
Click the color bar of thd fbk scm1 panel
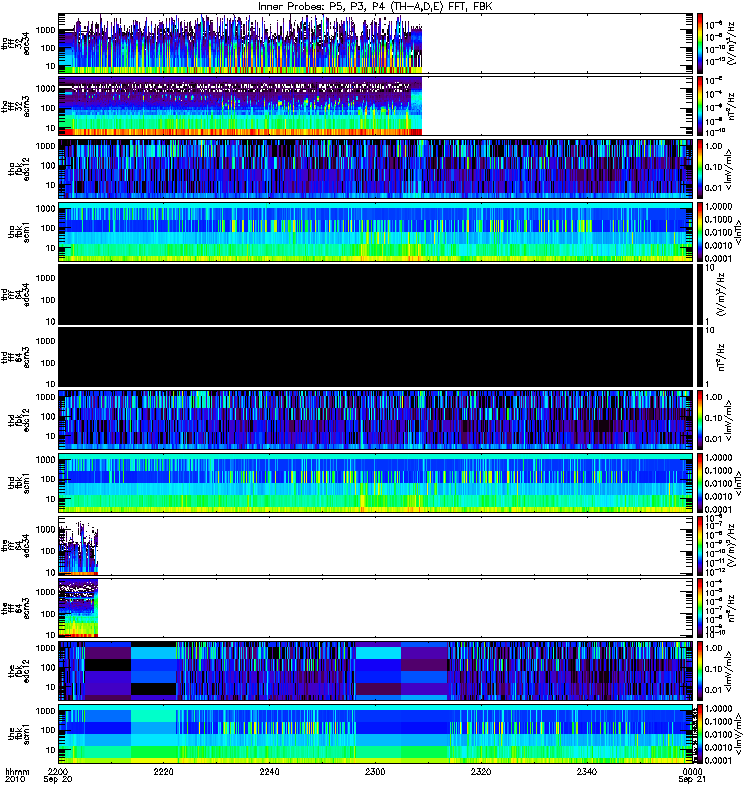pyautogui.click(x=701, y=483)
